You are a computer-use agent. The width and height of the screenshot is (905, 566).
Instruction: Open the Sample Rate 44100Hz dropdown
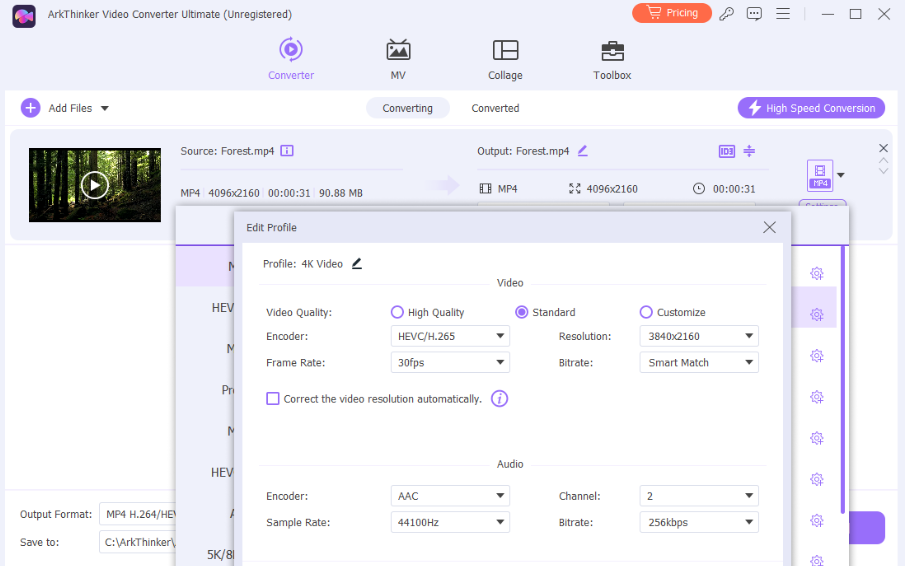pyautogui.click(x=450, y=522)
